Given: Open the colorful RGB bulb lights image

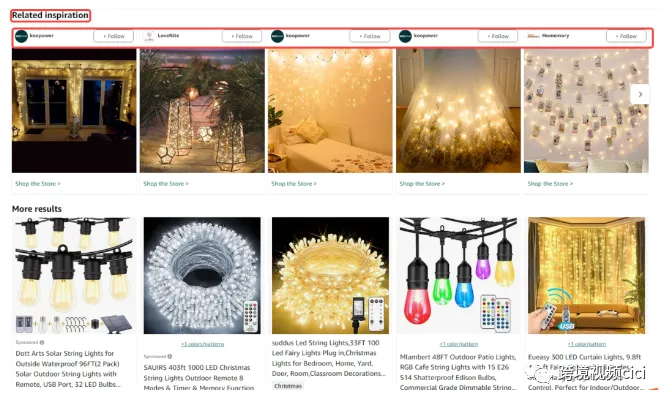Looking at the screenshot, I should [459, 275].
